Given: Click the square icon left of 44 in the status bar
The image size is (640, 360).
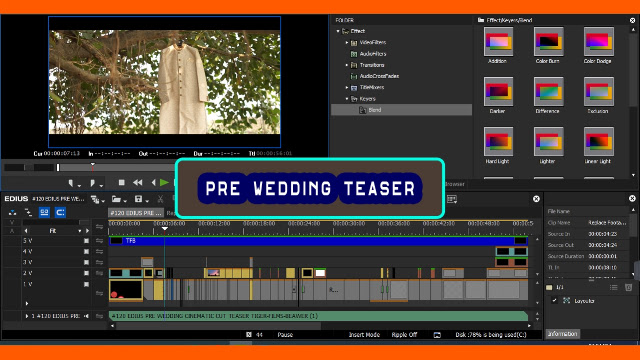Looking at the screenshot, I should [249, 335].
